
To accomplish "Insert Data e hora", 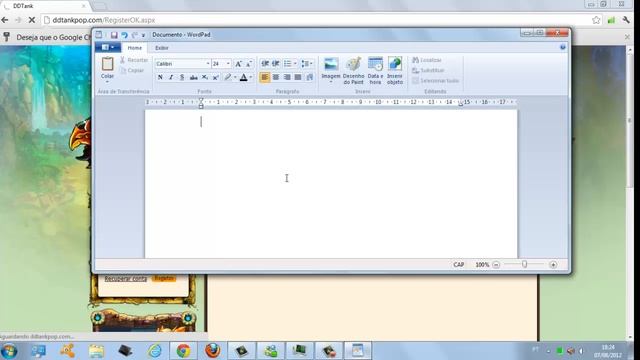I will click(x=375, y=70).
